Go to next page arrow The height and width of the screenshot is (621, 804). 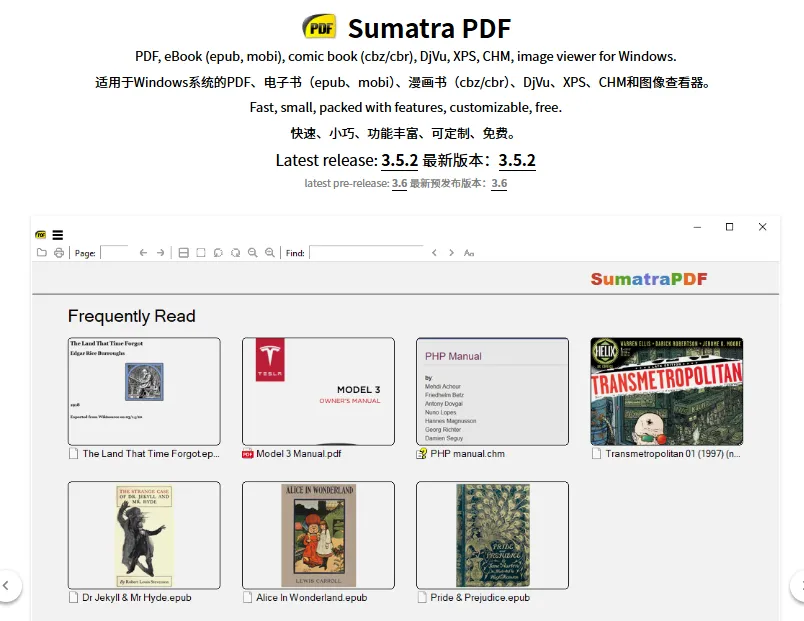click(160, 252)
